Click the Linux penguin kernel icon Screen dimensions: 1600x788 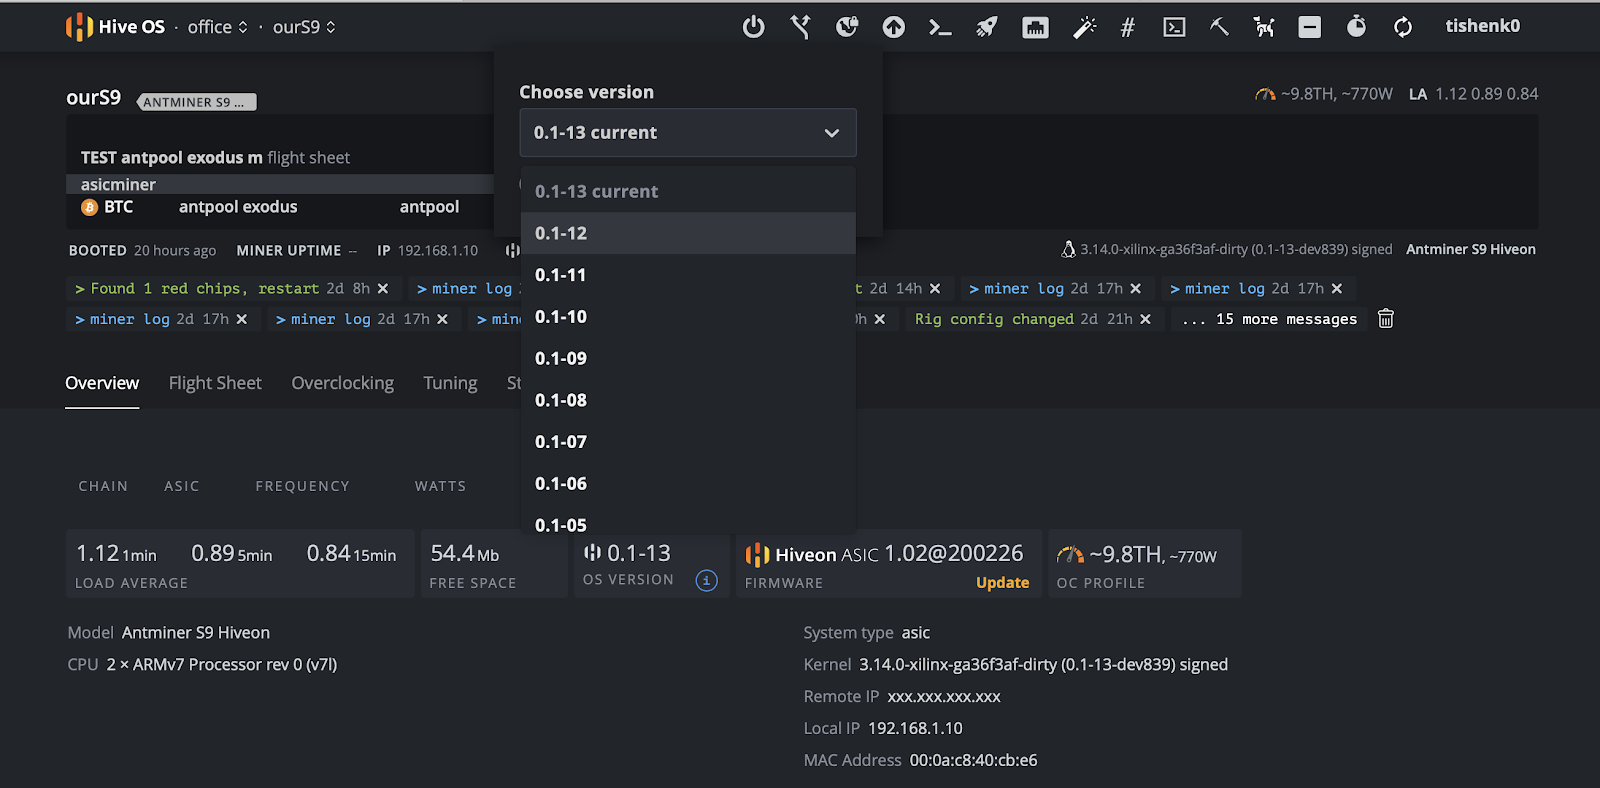pyautogui.click(x=1068, y=249)
